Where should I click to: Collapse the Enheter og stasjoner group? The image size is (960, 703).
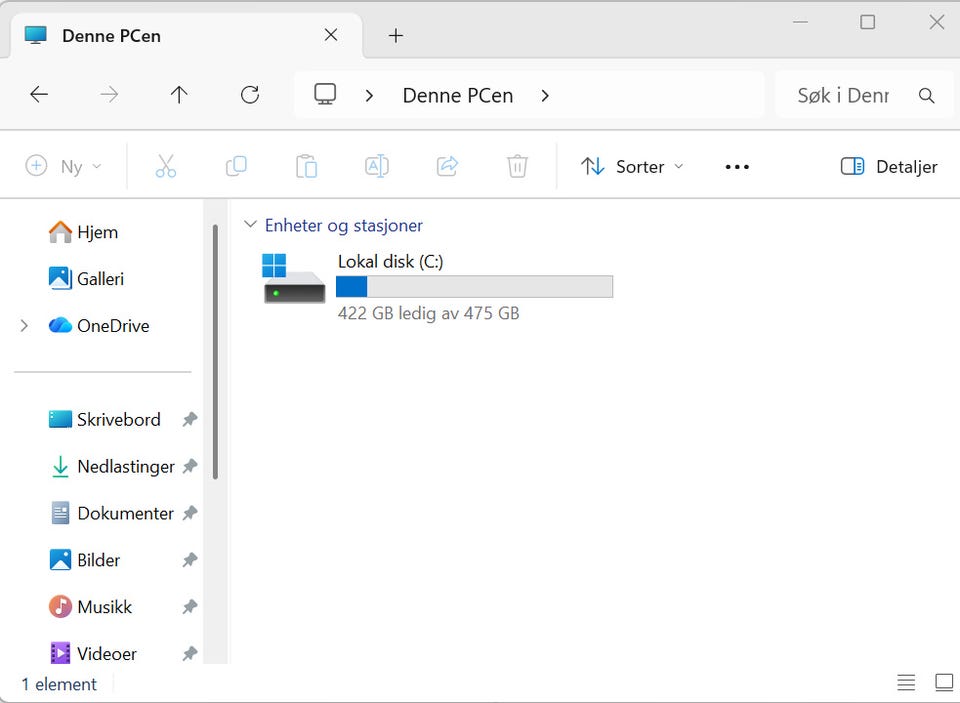point(250,225)
